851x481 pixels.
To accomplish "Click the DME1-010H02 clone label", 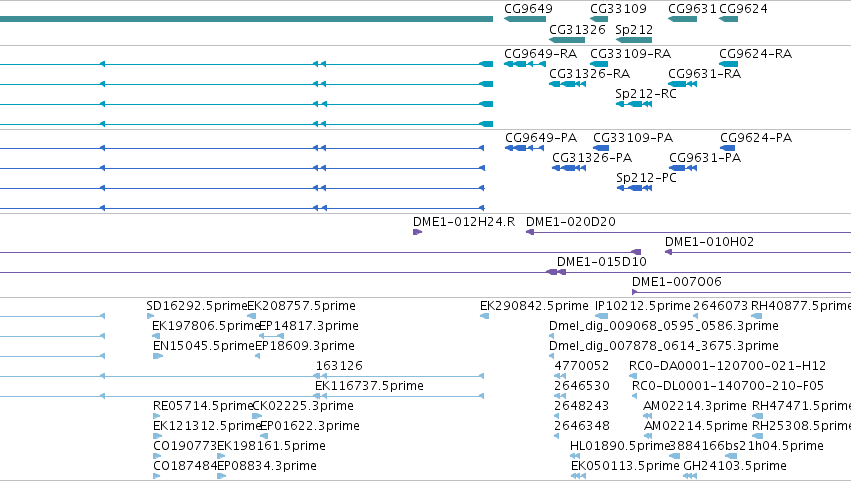I will (x=709, y=242).
